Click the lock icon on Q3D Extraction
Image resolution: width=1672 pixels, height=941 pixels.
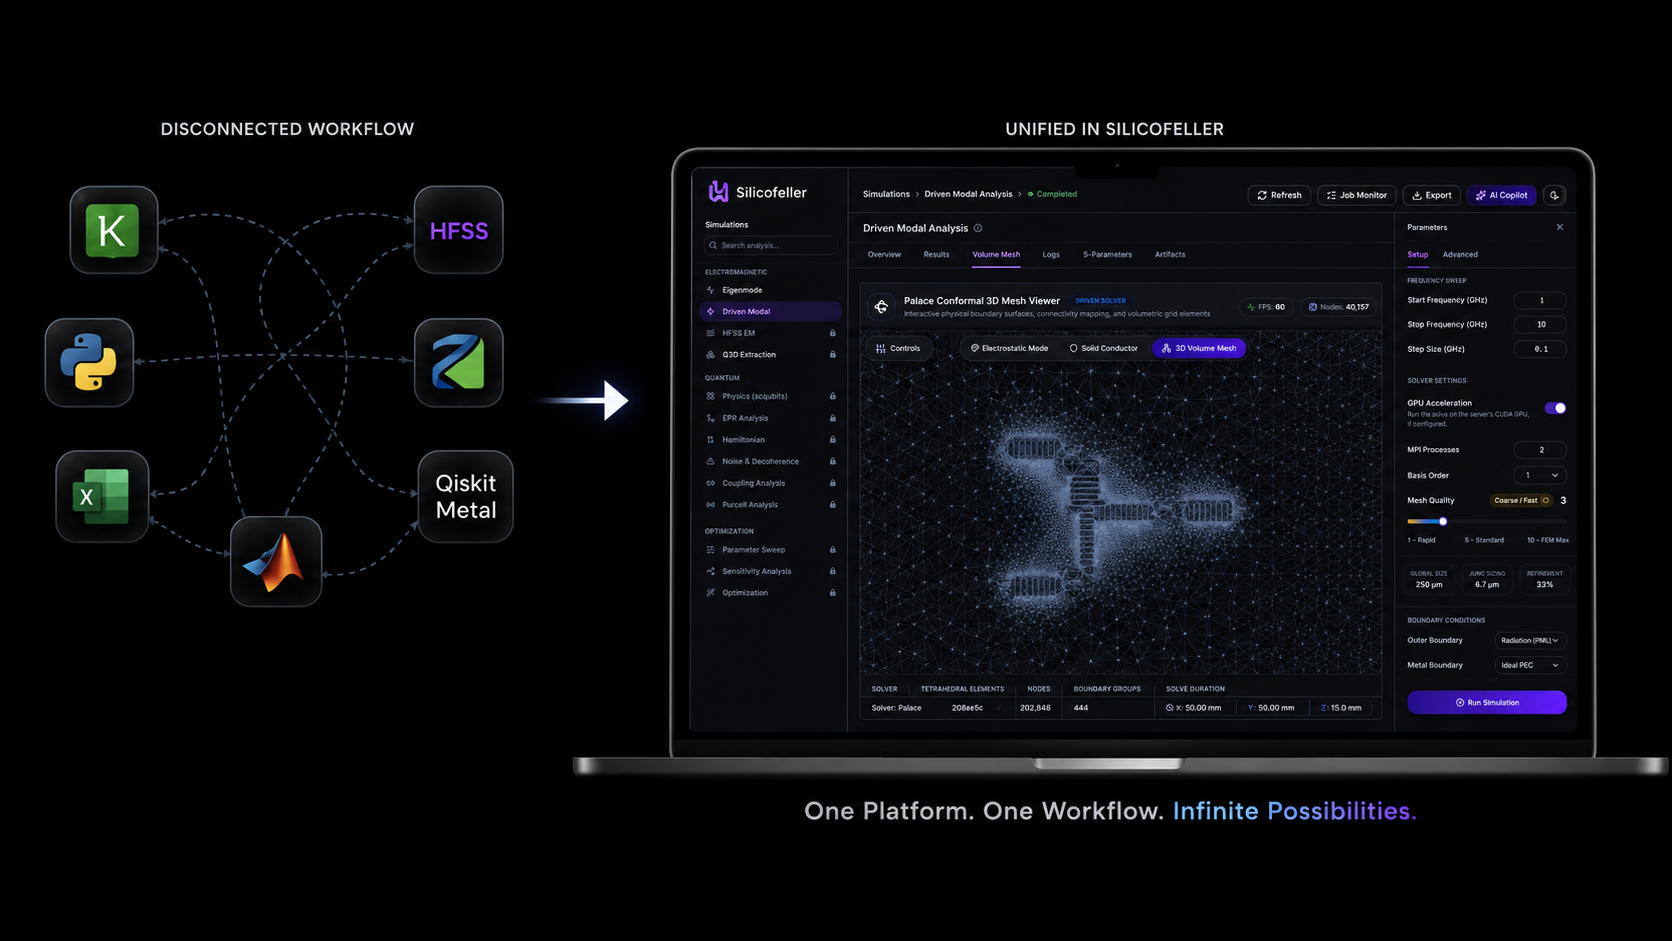pos(832,354)
